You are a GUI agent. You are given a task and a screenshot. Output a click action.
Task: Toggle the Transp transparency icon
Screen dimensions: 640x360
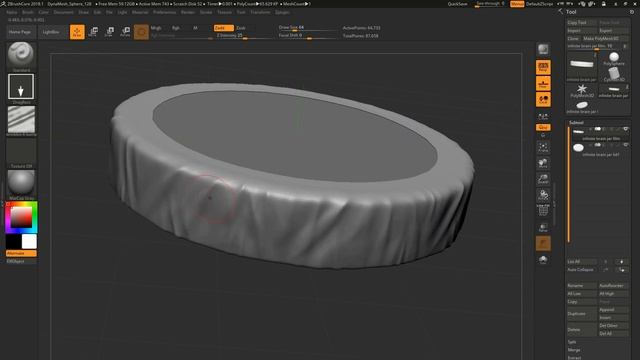[543, 228]
